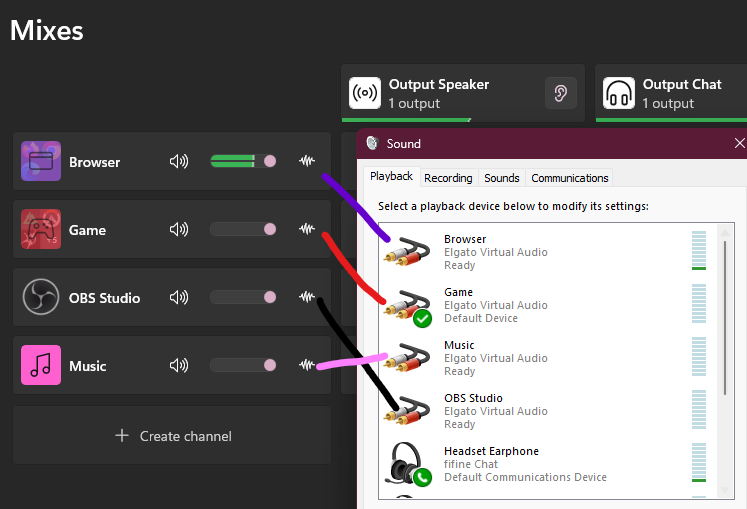747x509 pixels.
Task: Select the Output Chat mix
Action: click(671, 93)
